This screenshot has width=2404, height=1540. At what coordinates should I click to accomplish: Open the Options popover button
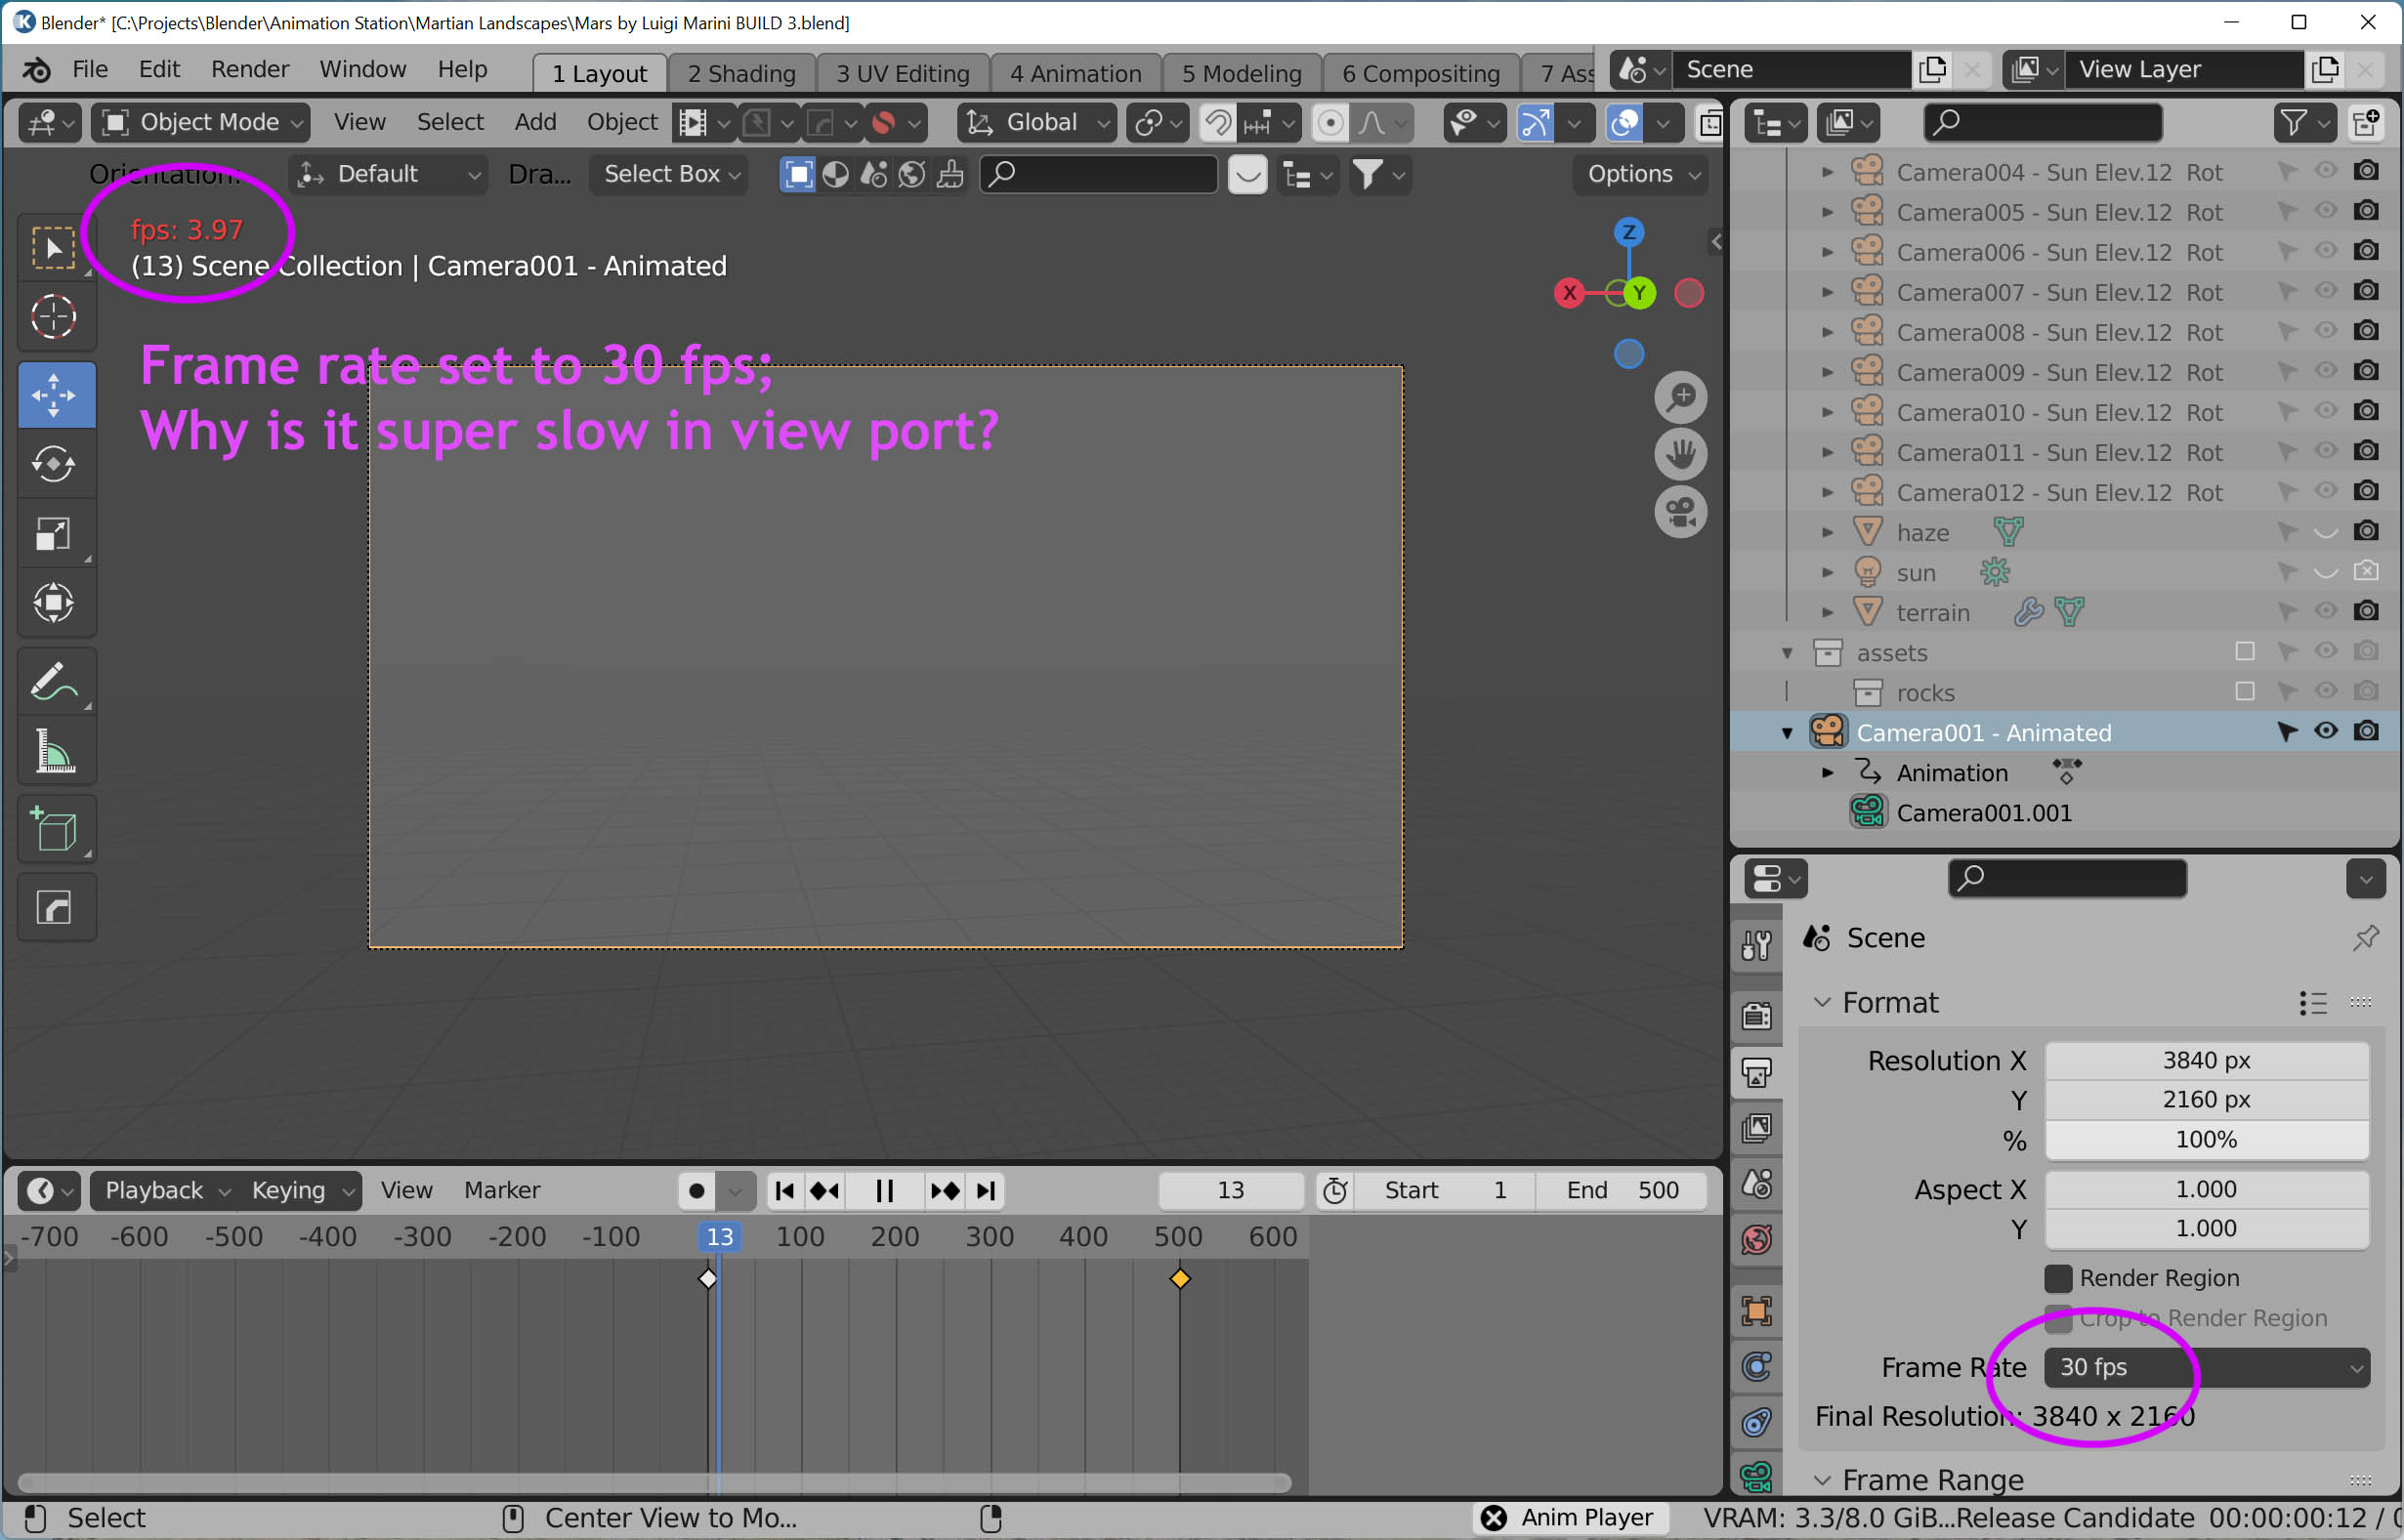coord(1640,175)
